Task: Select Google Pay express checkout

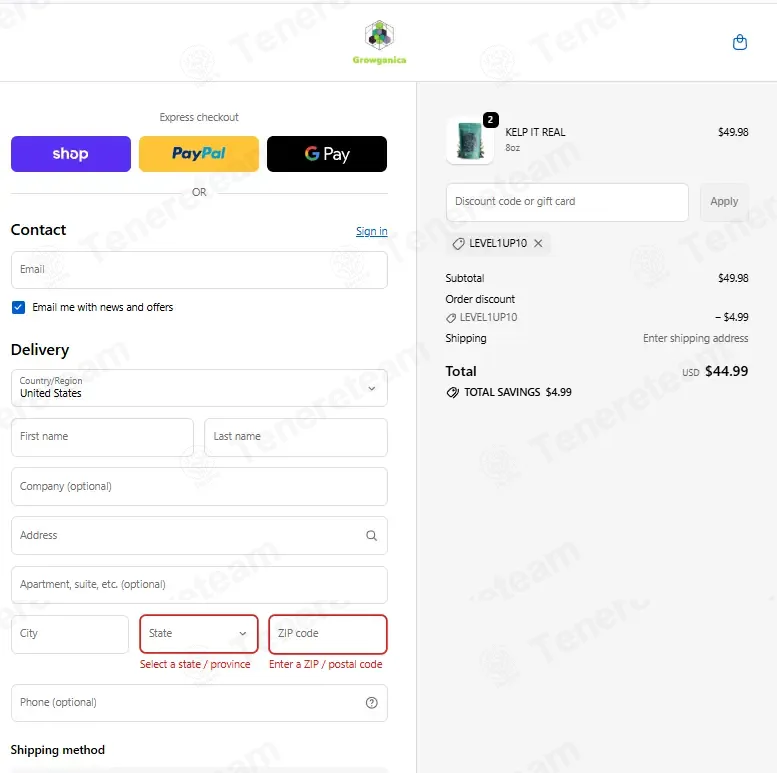Action: [x=327, y=154]
